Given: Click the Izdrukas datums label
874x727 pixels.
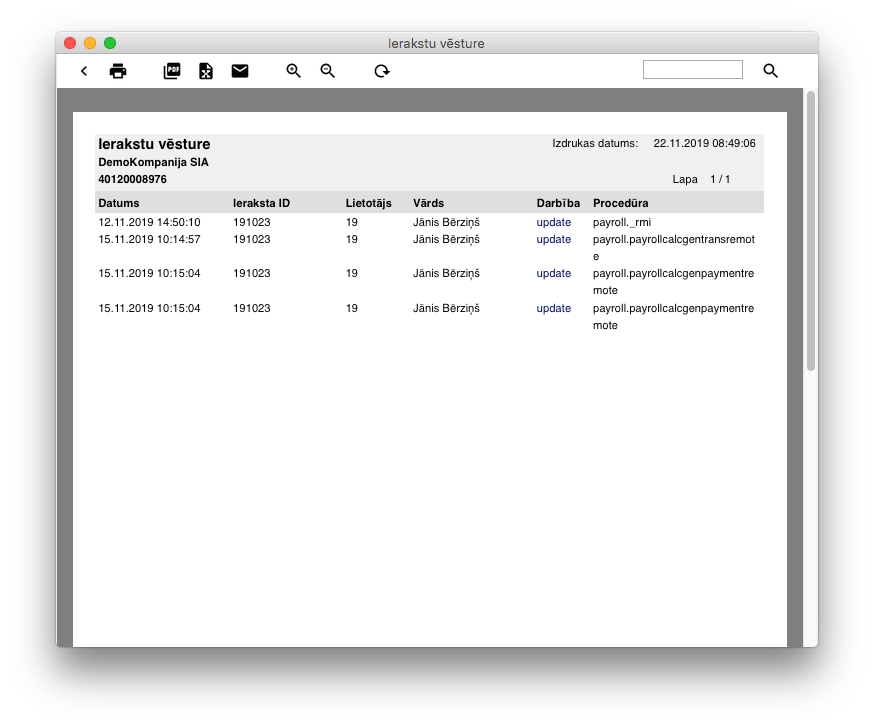Looking at the screenshot, I should tap(595, 143).
